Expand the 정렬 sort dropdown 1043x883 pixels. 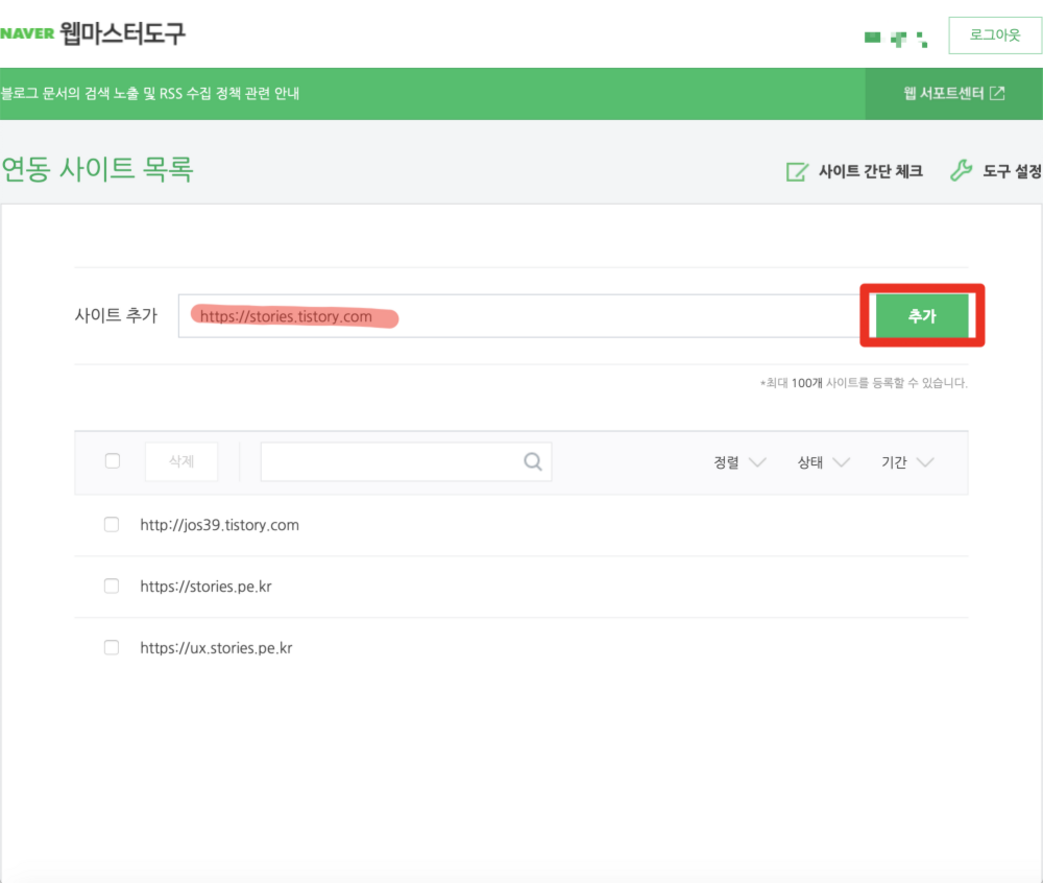739,462
